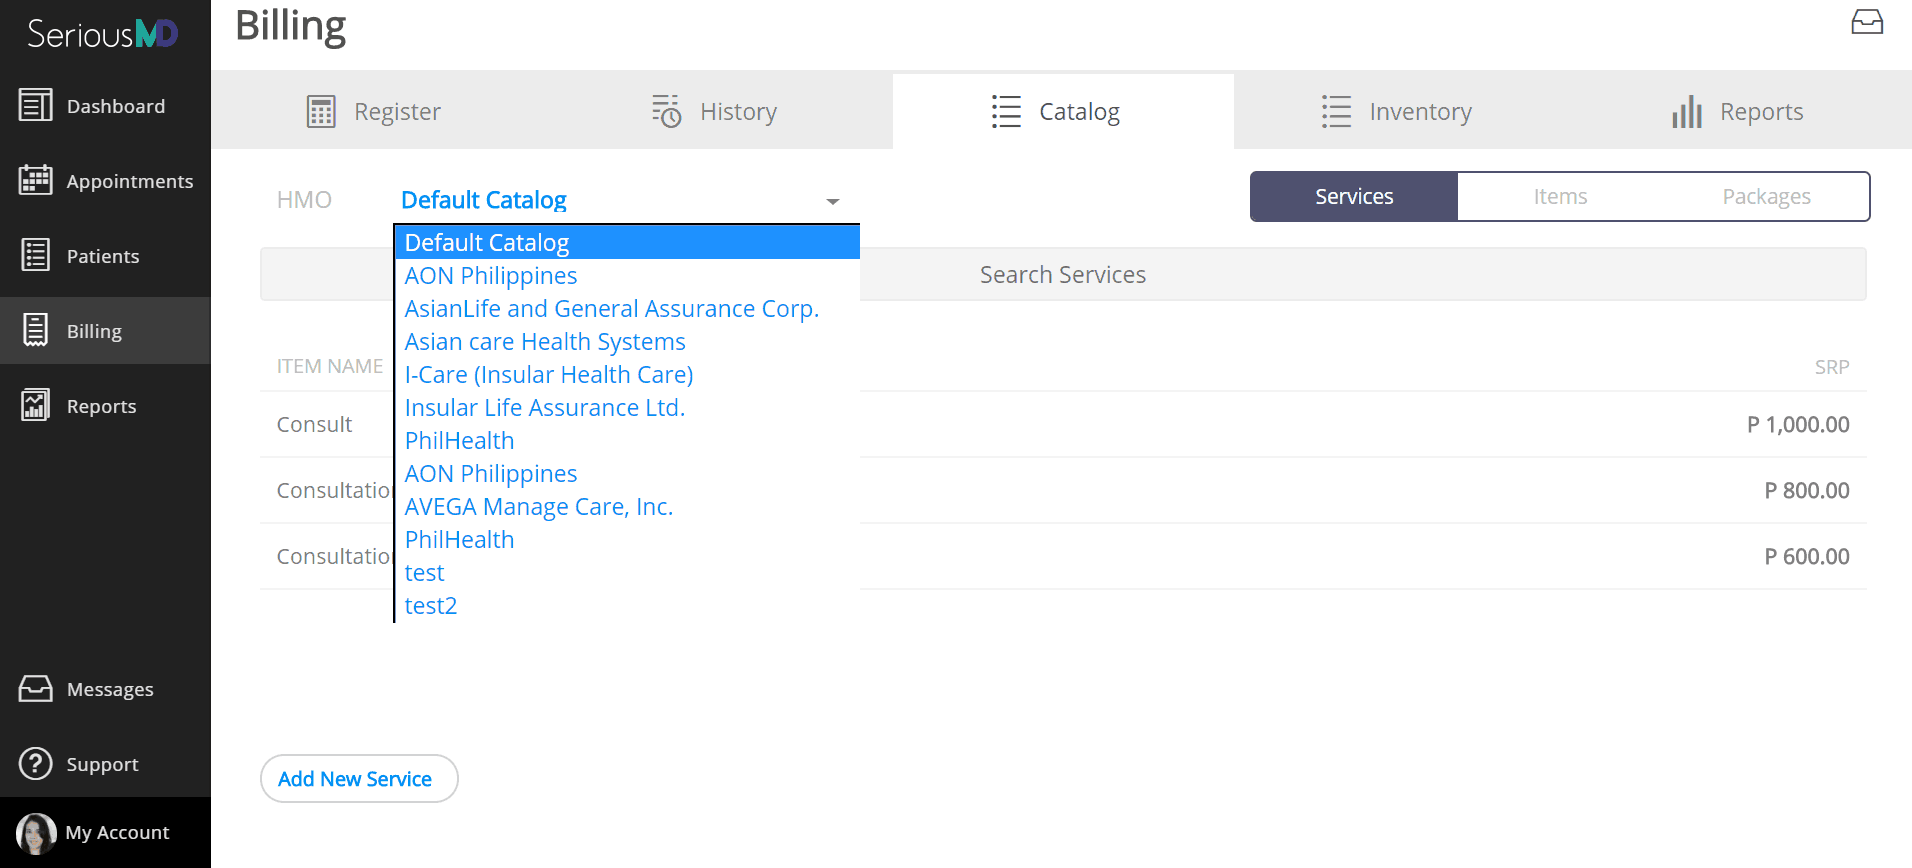Click the Reports bar chart icon in tabs
The width and height of the screenshot is (1912, 868).
(x=1687, y=111)
